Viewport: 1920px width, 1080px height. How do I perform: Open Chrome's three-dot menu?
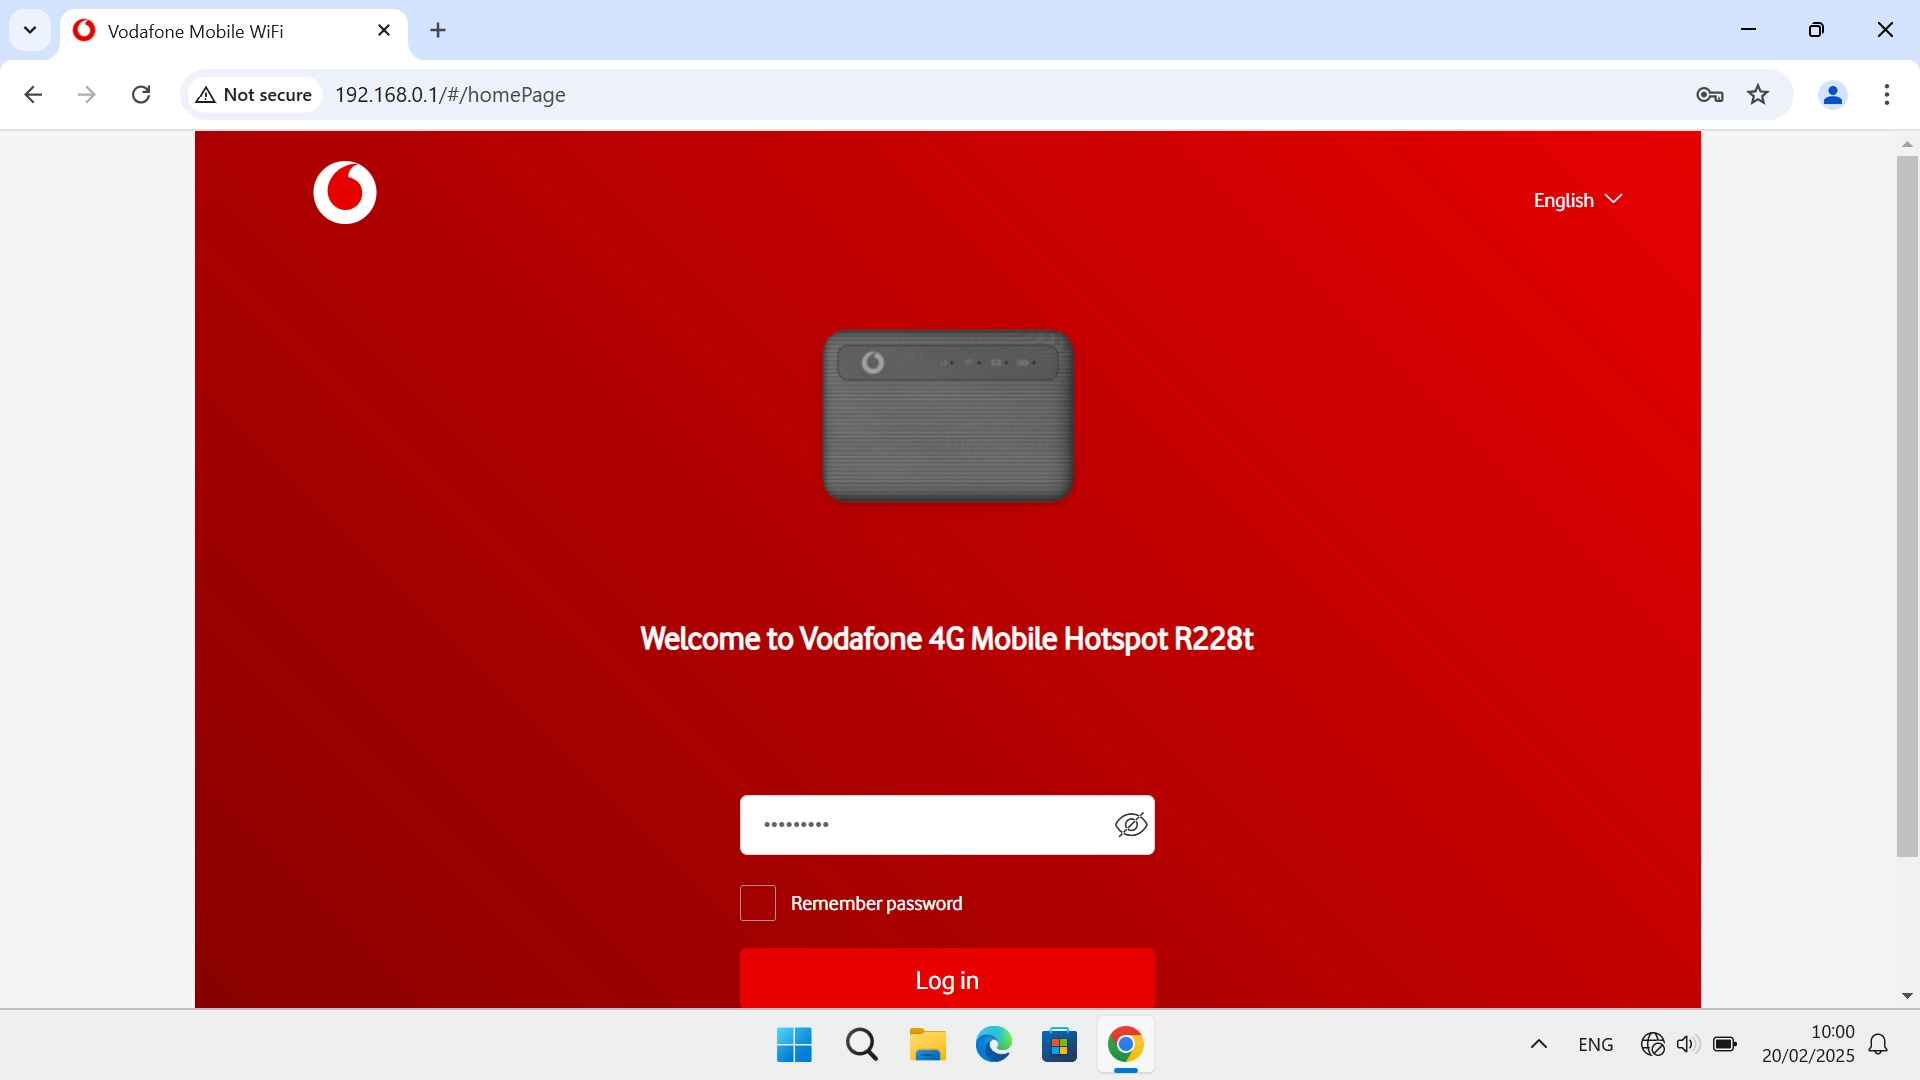click(1888, 94)
